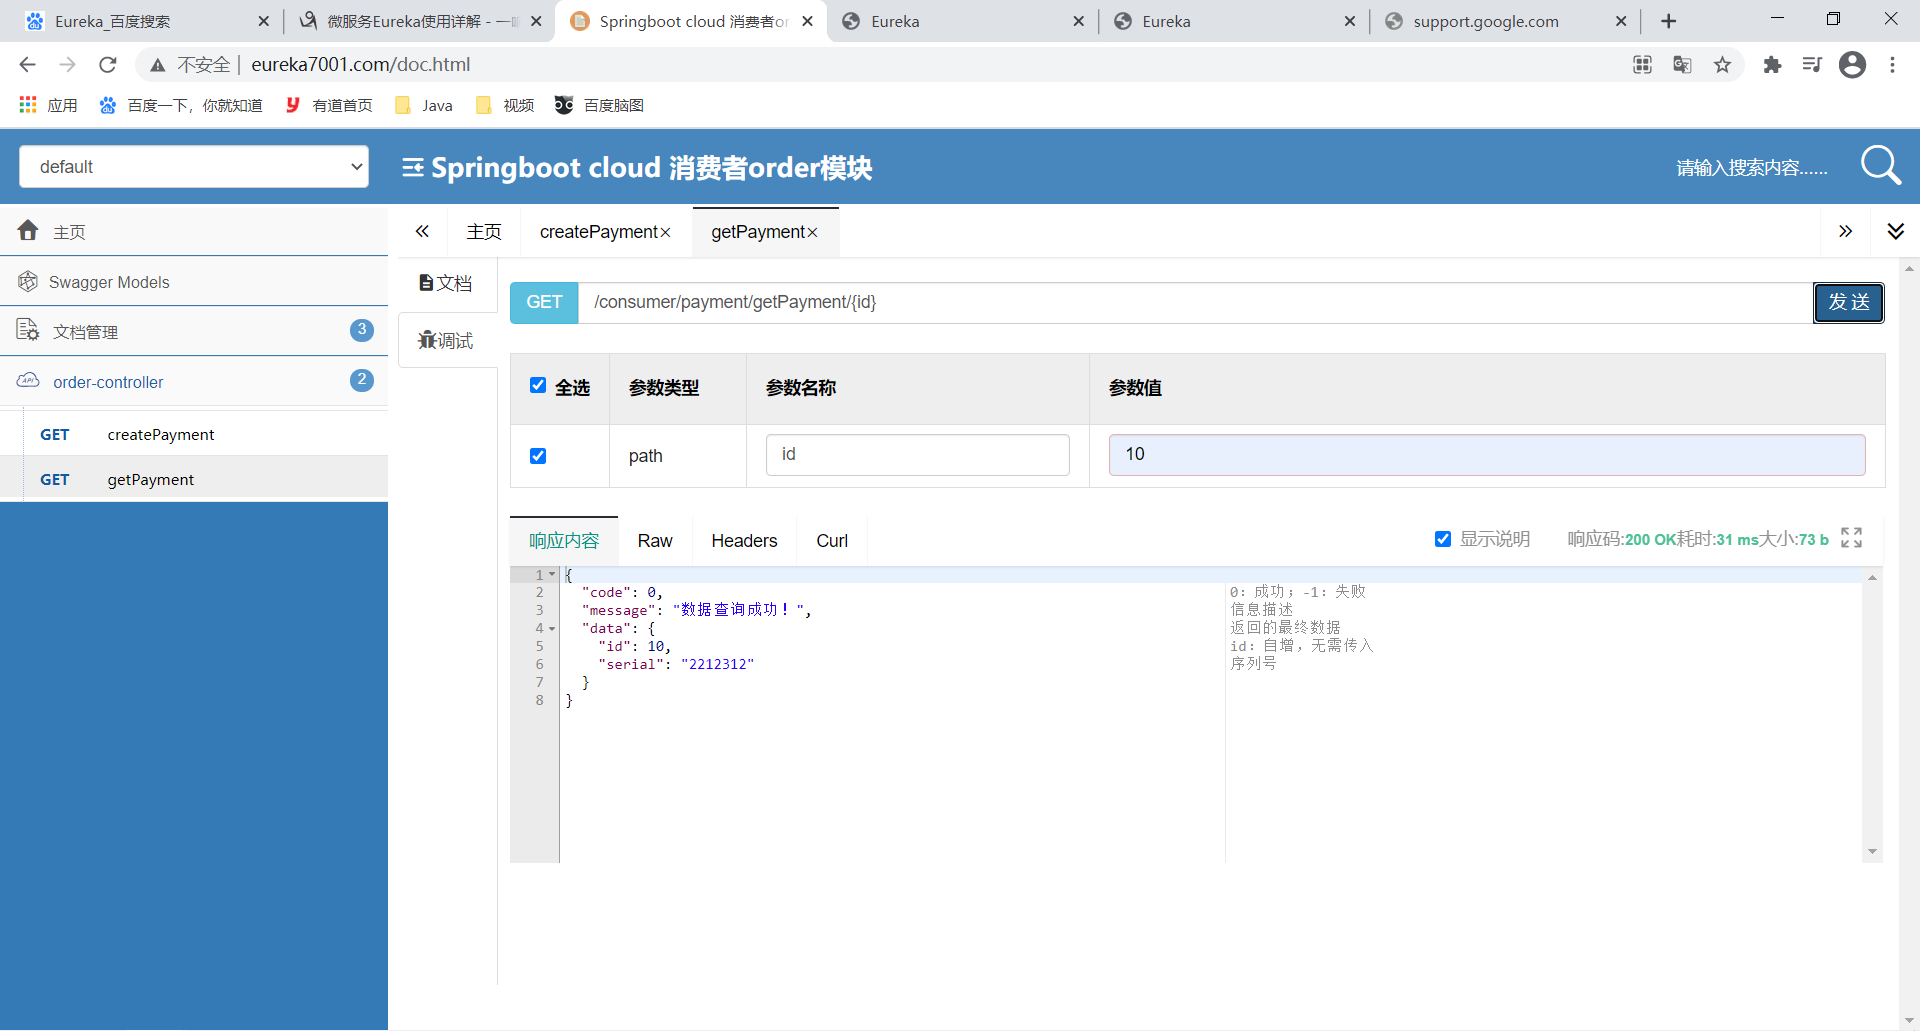Screen dimensions: 1920x1031
Task: Switch to the support.google.com browser tab
Action: (1505, 21)
